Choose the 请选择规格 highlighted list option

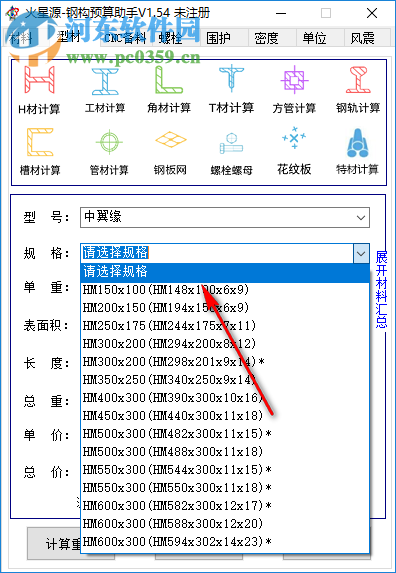225,272
